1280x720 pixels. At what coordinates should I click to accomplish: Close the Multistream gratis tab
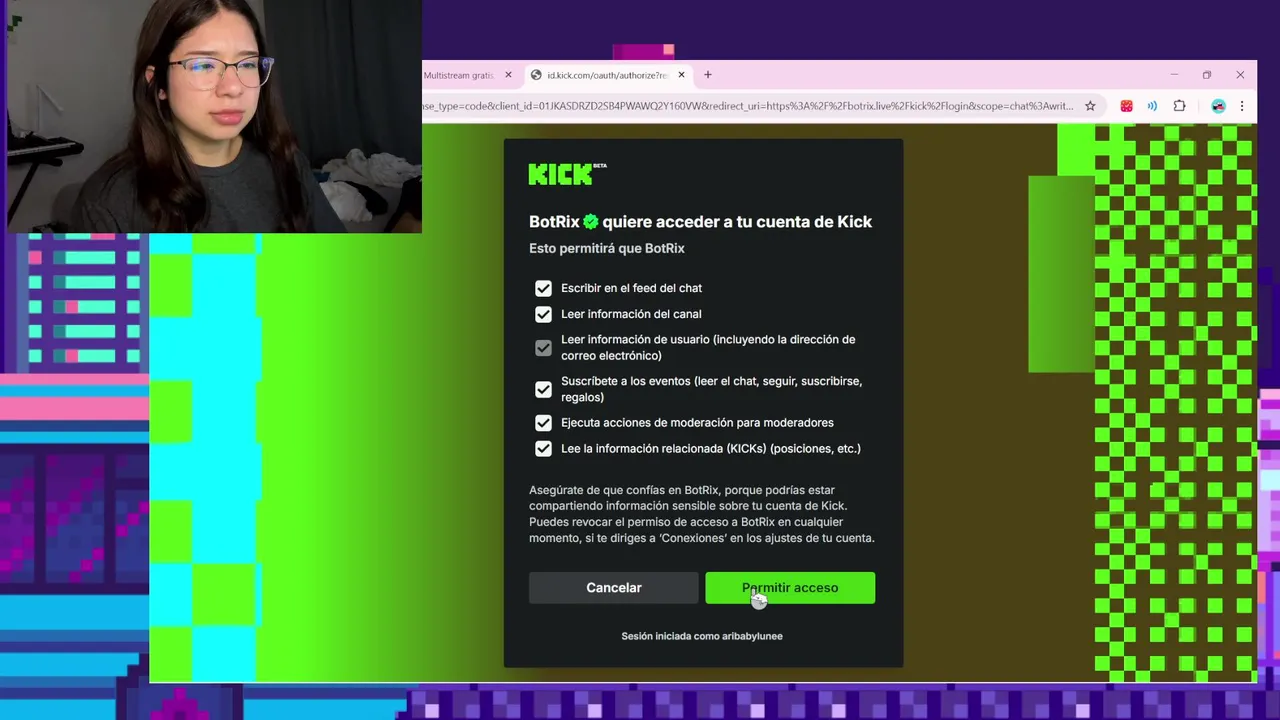pos(508,75)
